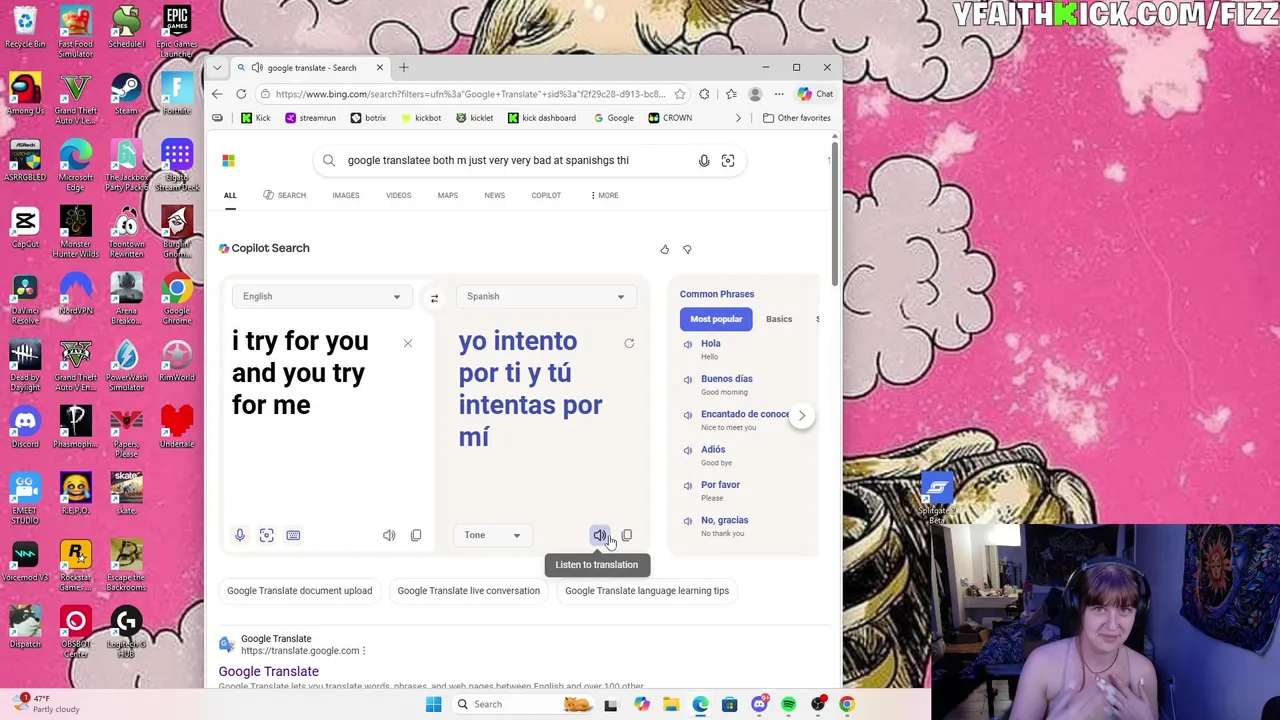The width and height of the screenshot is (1280, 720).
Task: Expand the MORE search filters menu
Action: pos(604,195)
